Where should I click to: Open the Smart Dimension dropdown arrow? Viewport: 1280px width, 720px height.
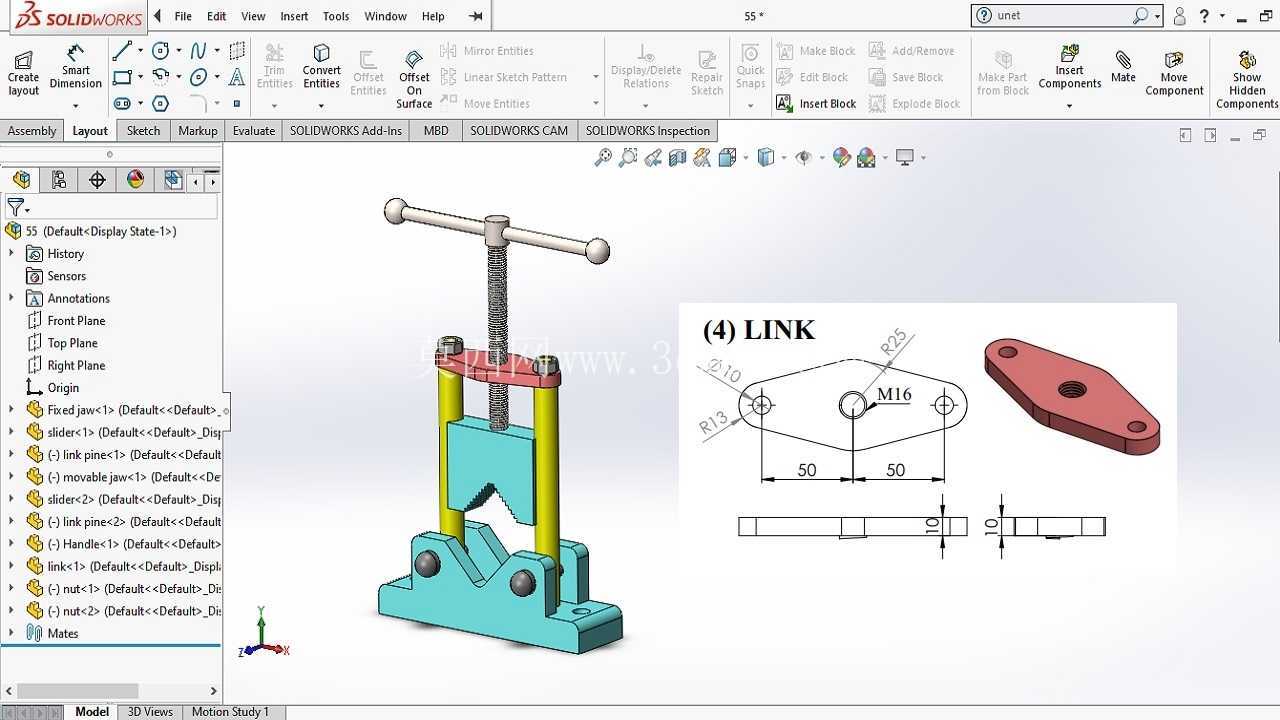[x=76, y=105]
